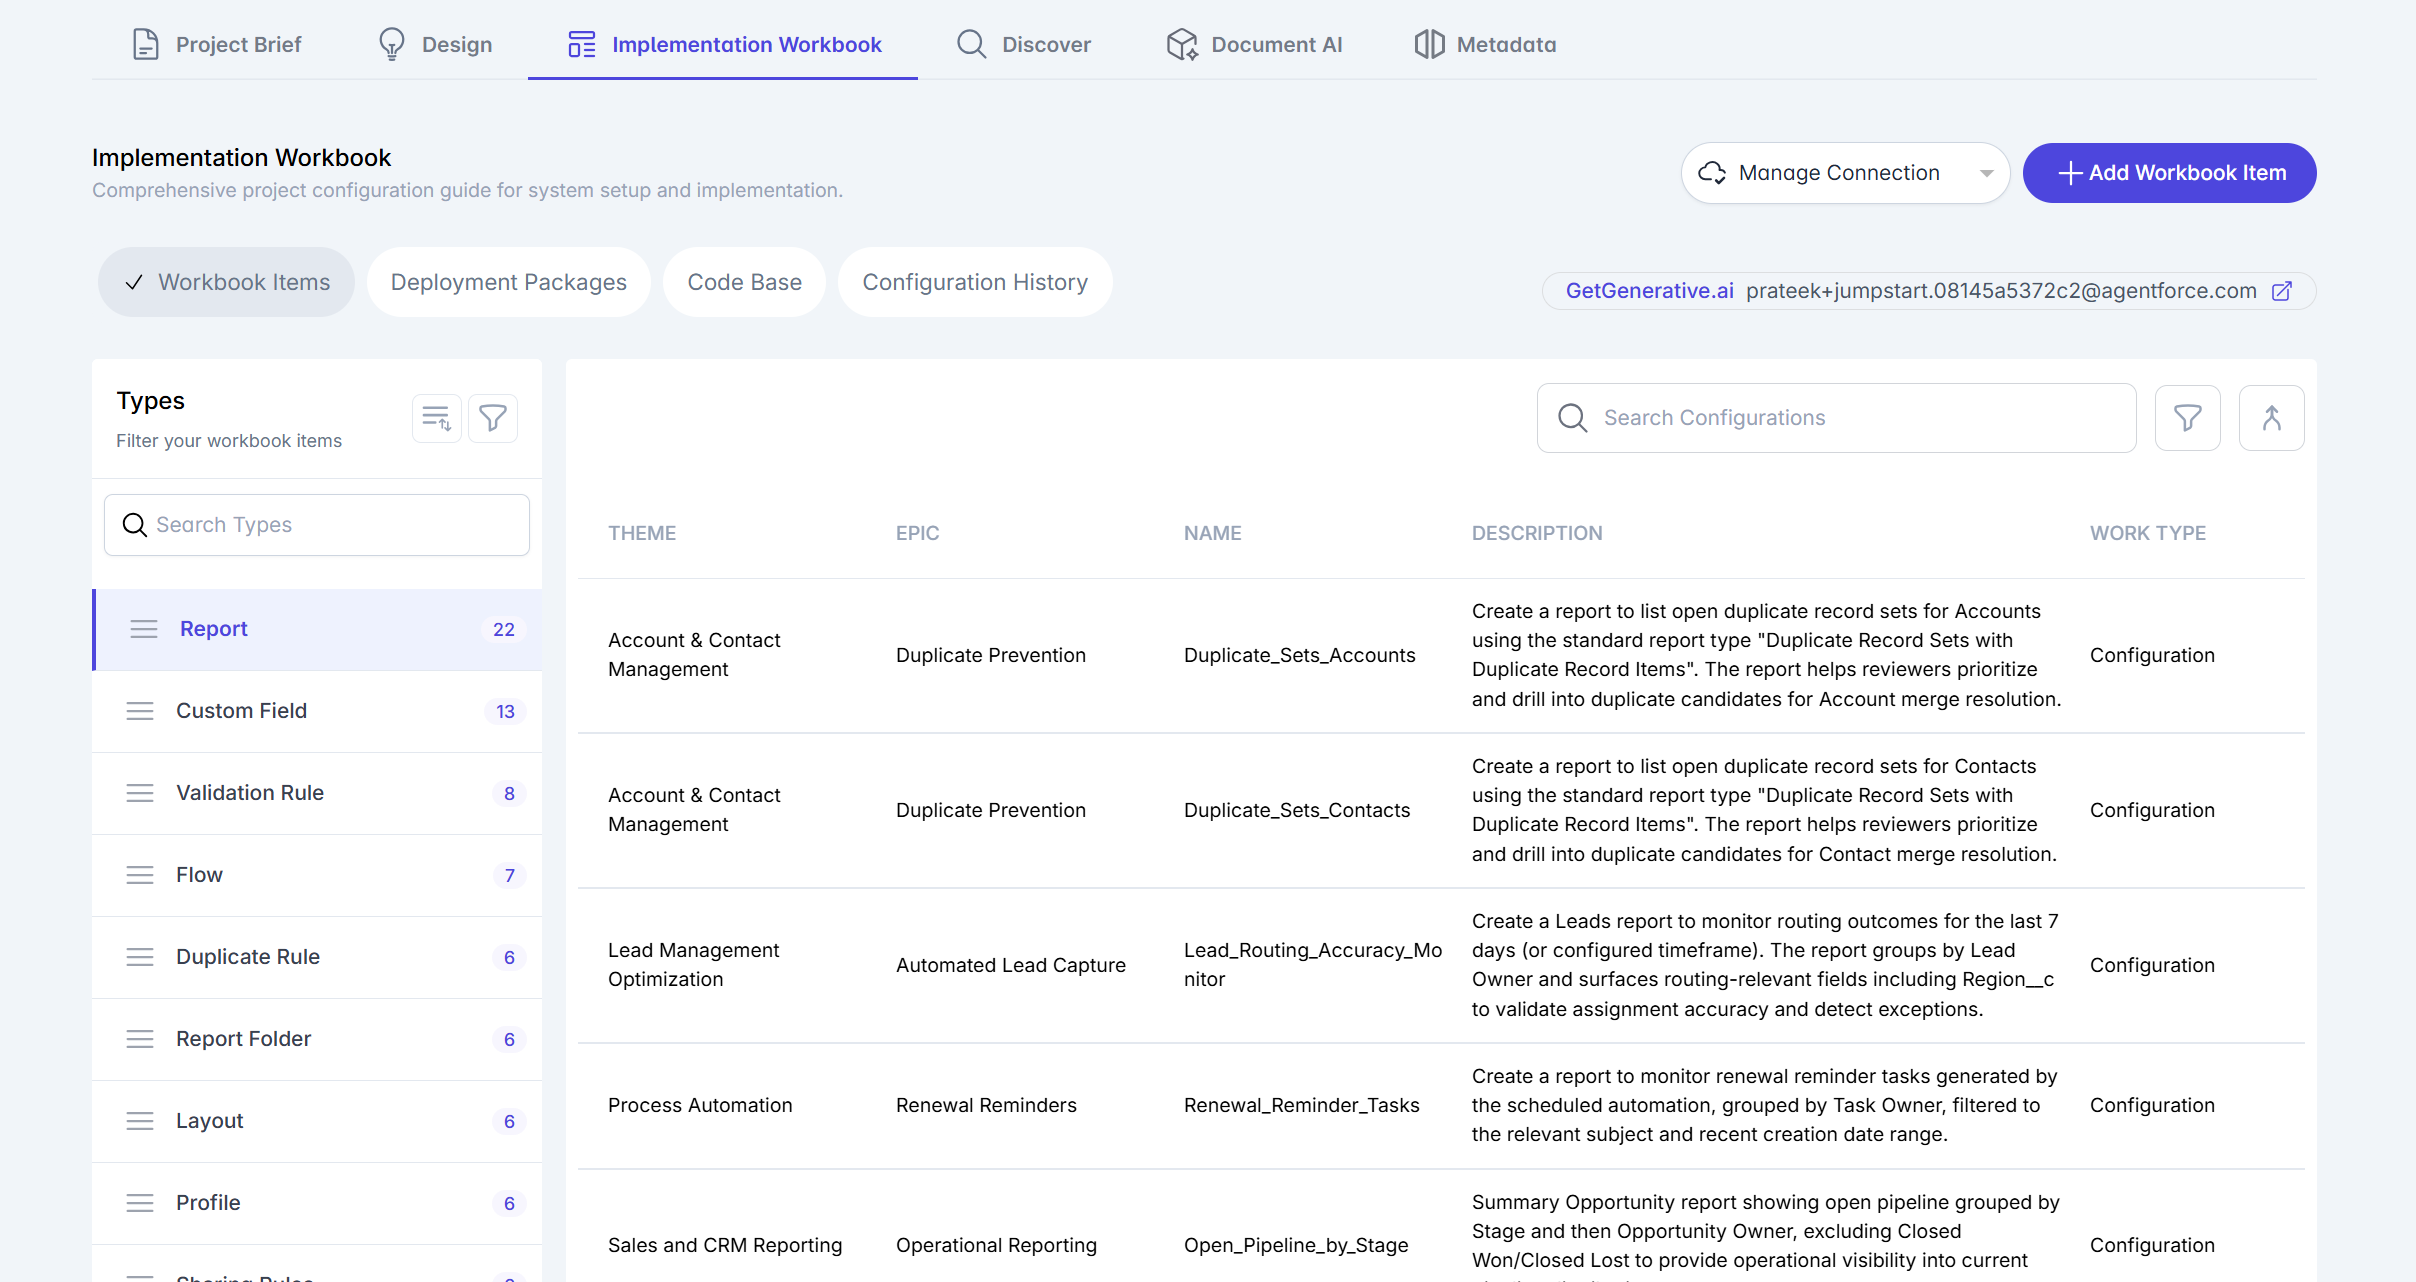
Task: Open the Lead_Routing_Accuracy_Monitor row
Action: click(1441, 965)
